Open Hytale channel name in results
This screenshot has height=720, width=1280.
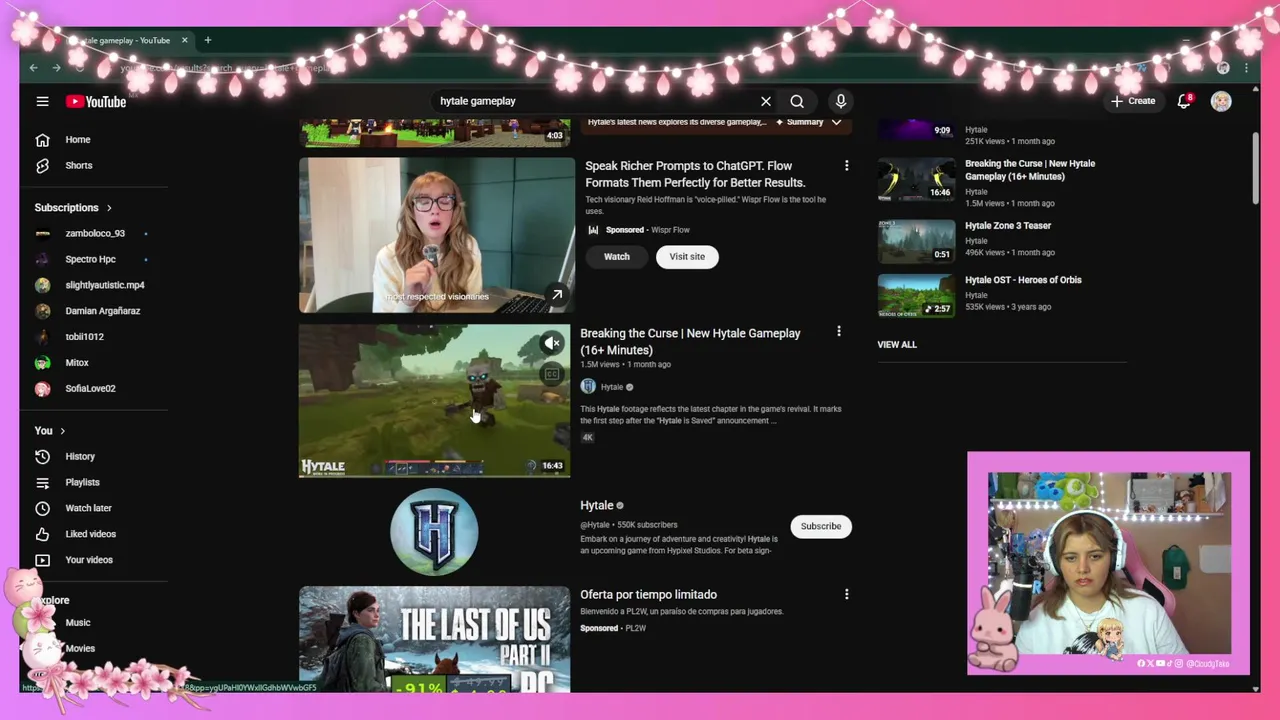pos(597,506)
